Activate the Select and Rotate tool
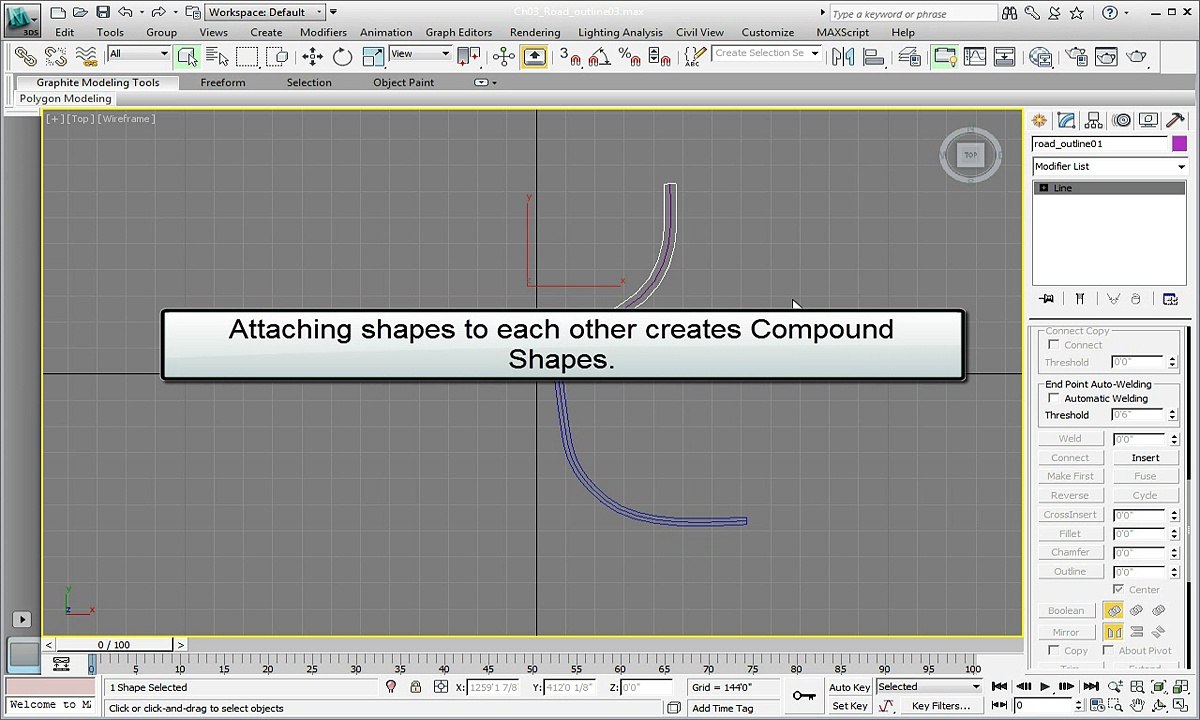This screenshot has width=1200, height=720. [342, 56]
